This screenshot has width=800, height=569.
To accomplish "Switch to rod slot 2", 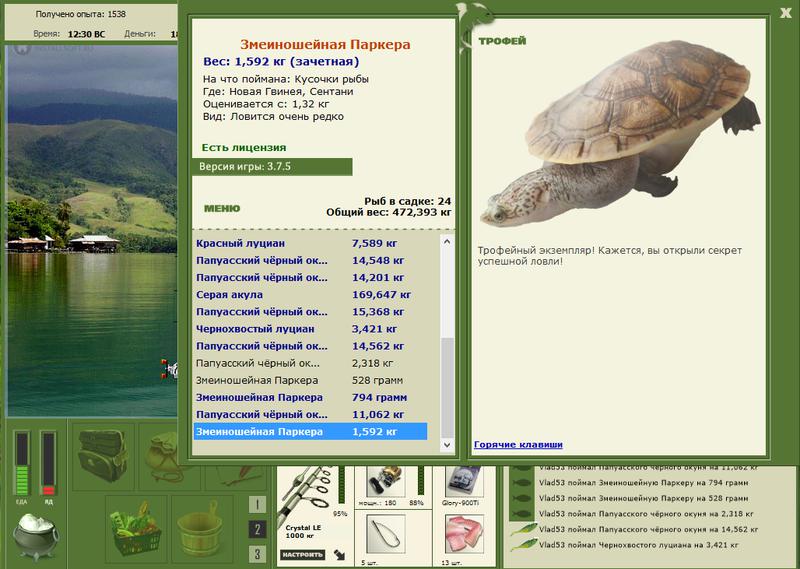I will point(257,529).
